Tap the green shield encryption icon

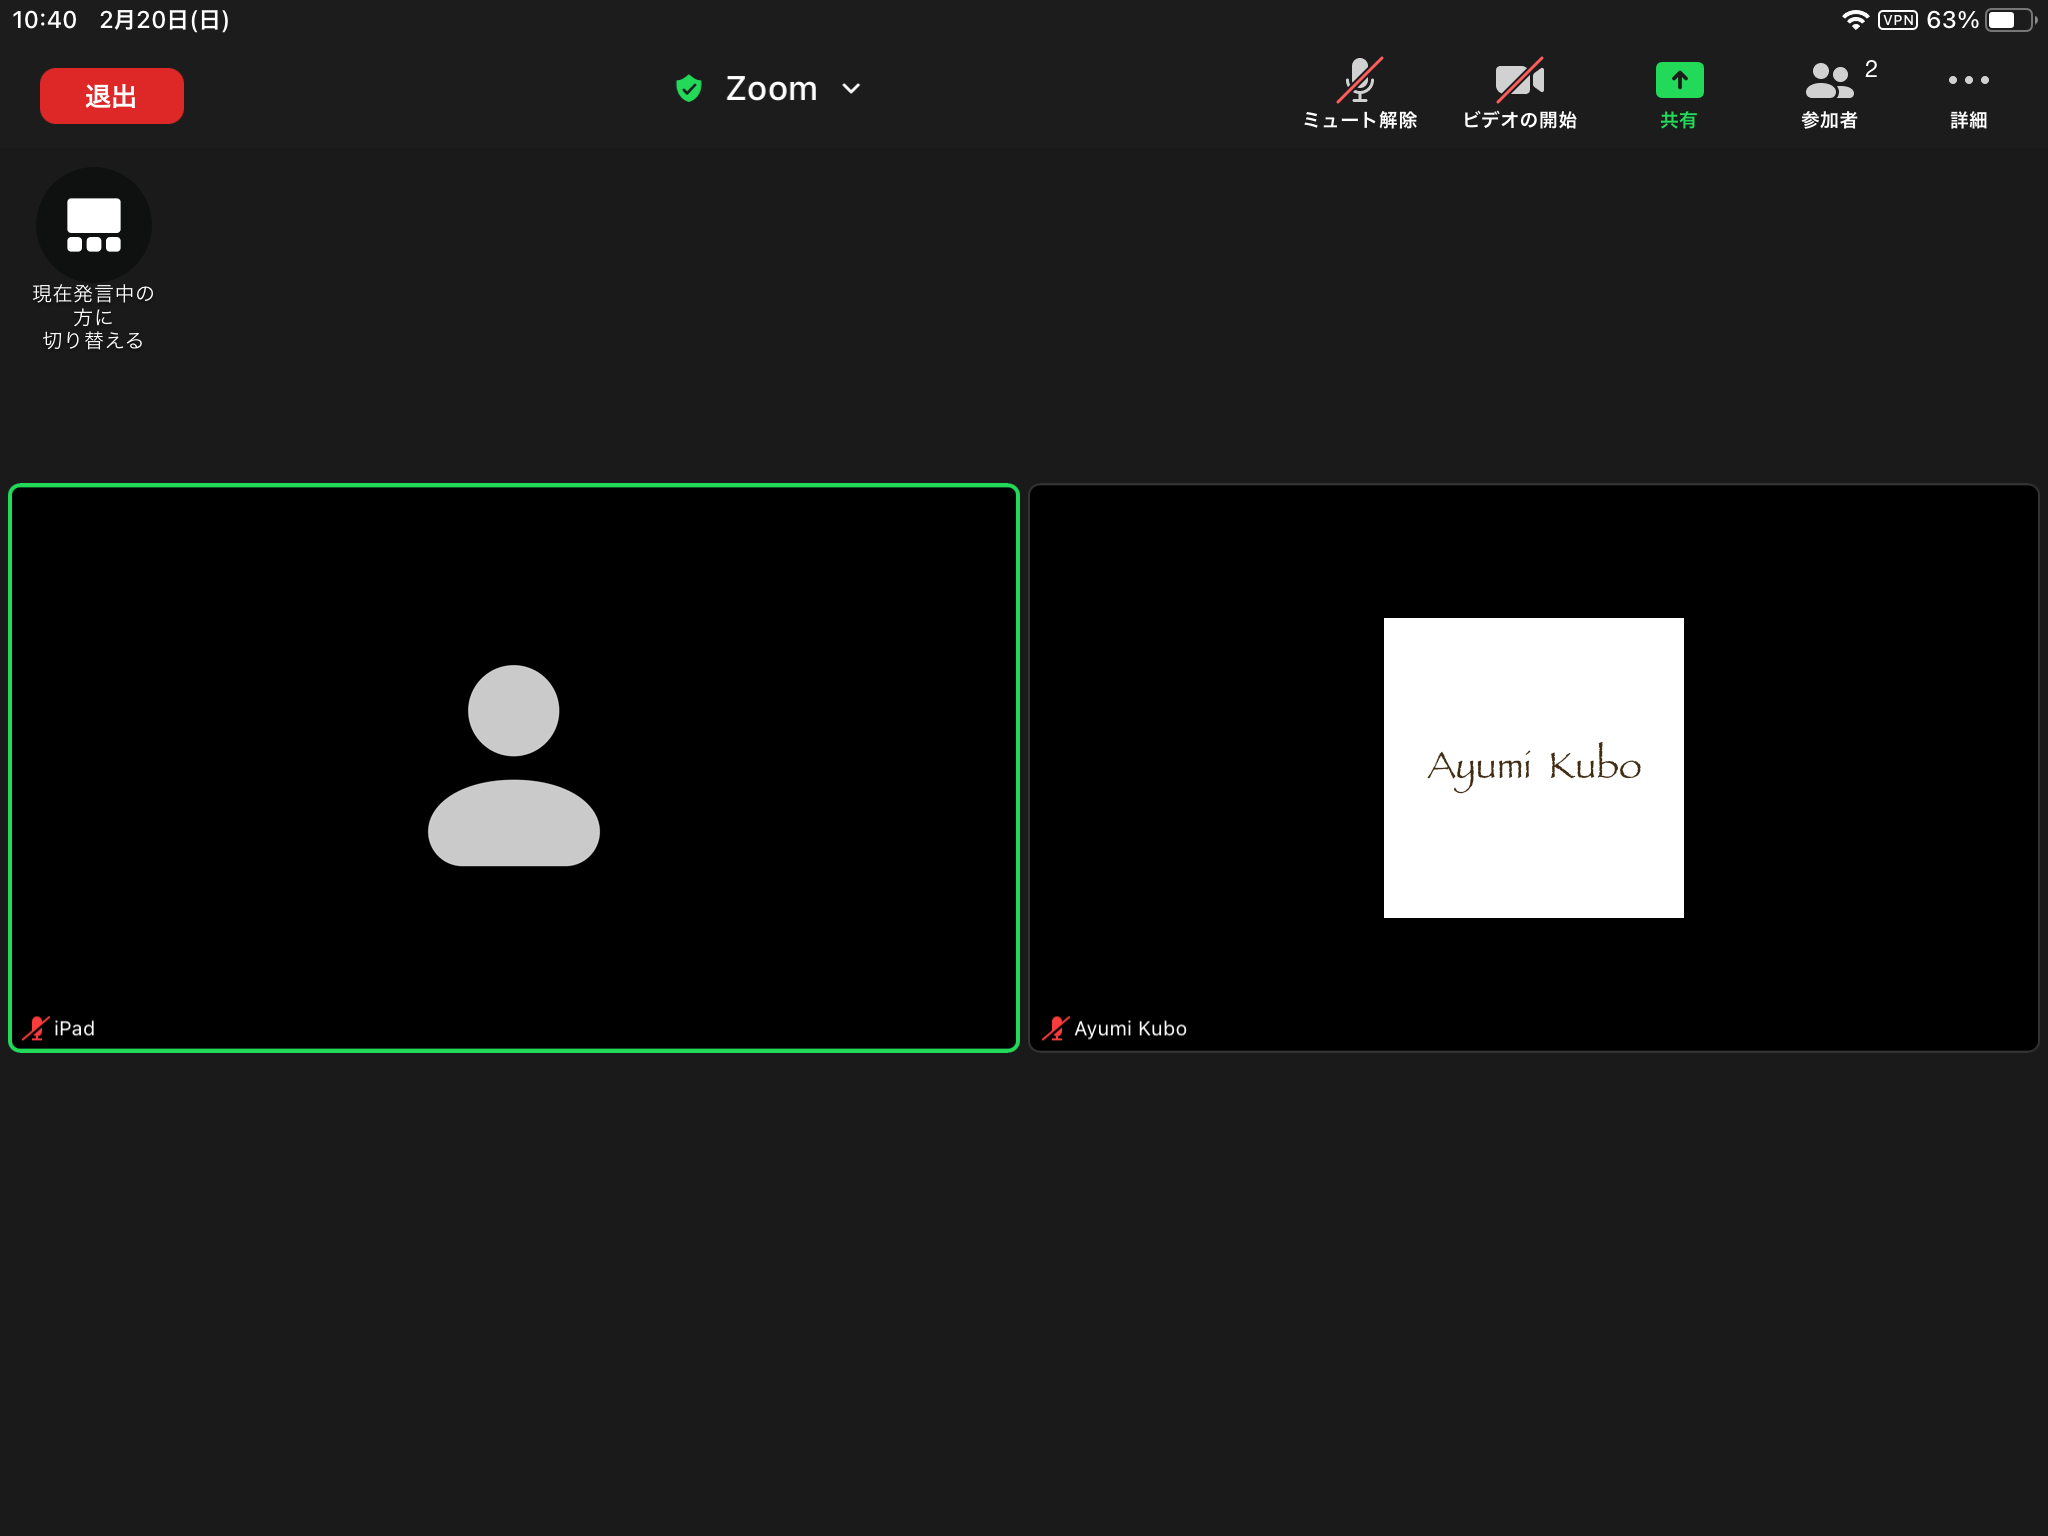coord(689,89)
